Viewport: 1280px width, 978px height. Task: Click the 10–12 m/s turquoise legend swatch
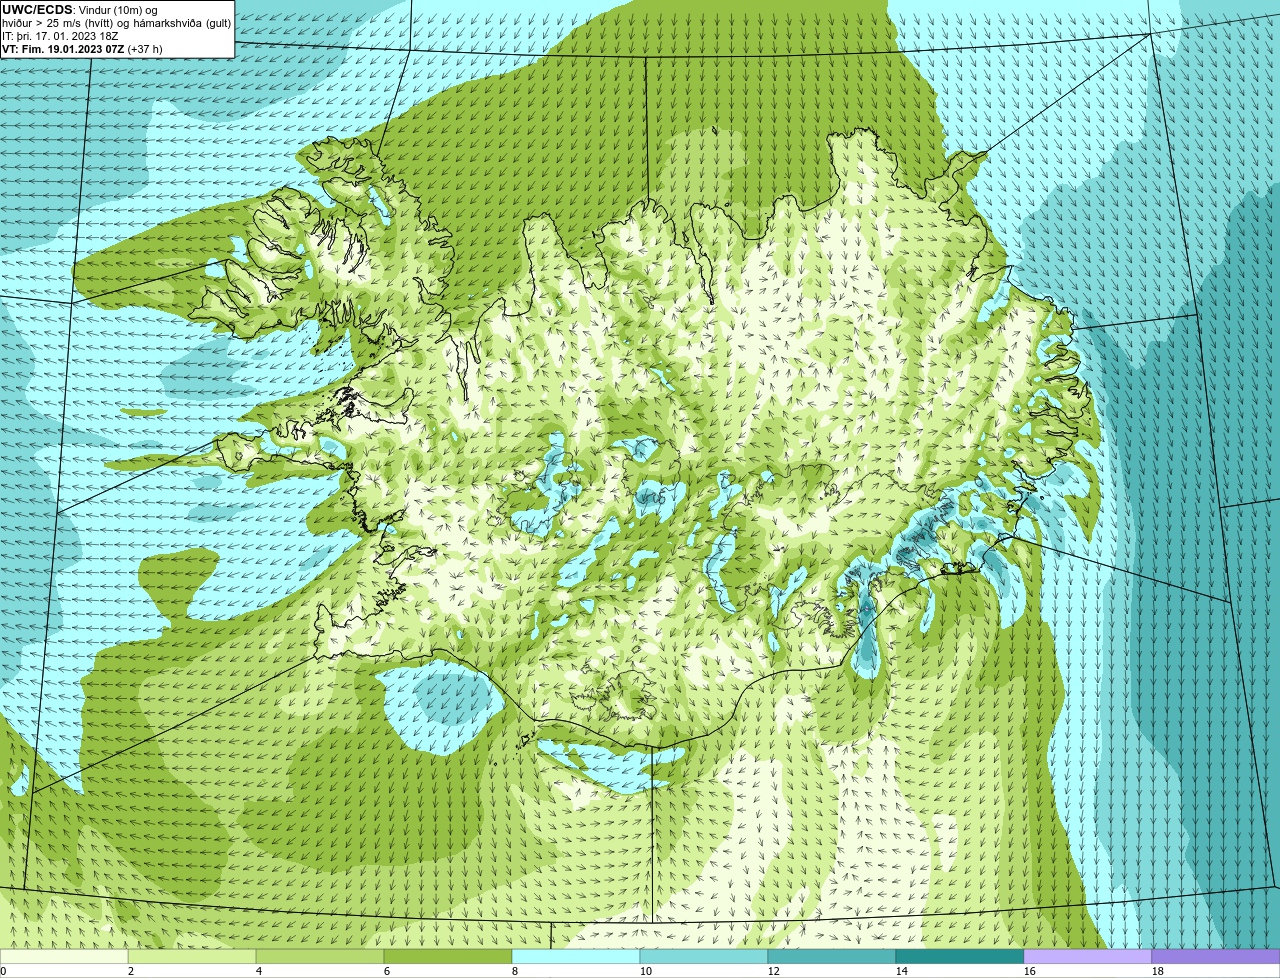(x=704, y=957)
